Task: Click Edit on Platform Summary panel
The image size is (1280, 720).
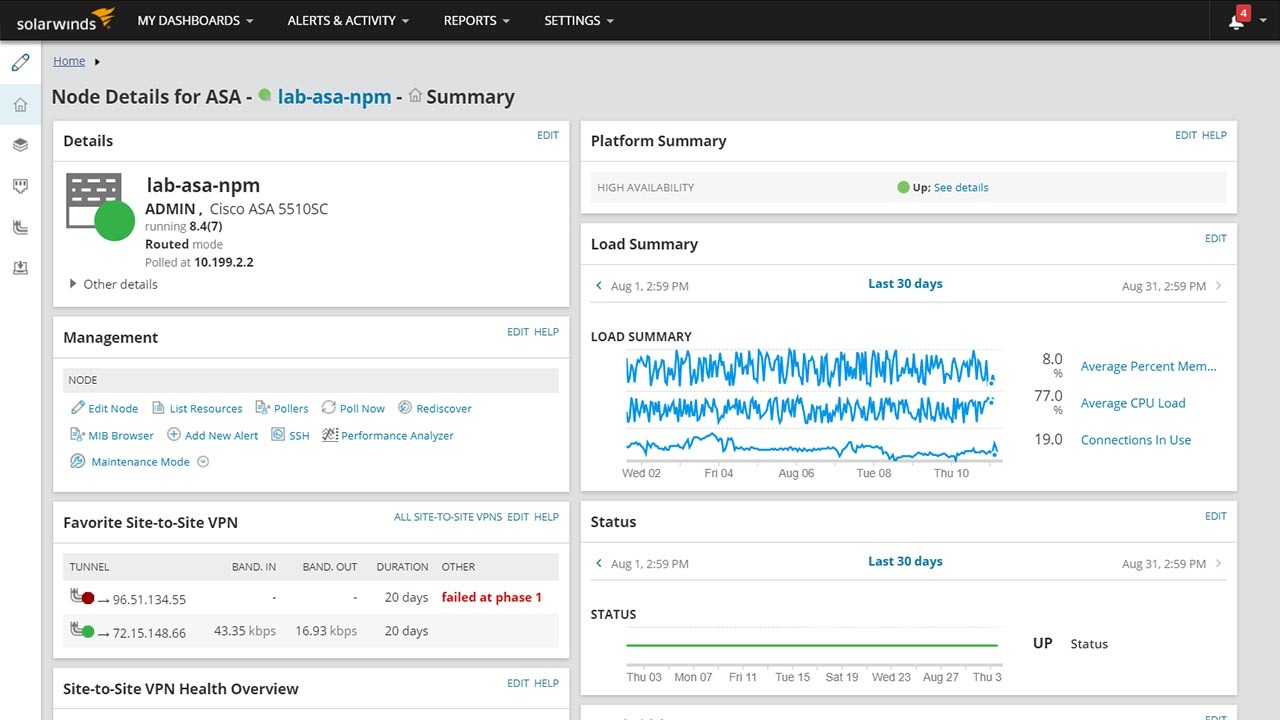Action: pos(1186,135)
